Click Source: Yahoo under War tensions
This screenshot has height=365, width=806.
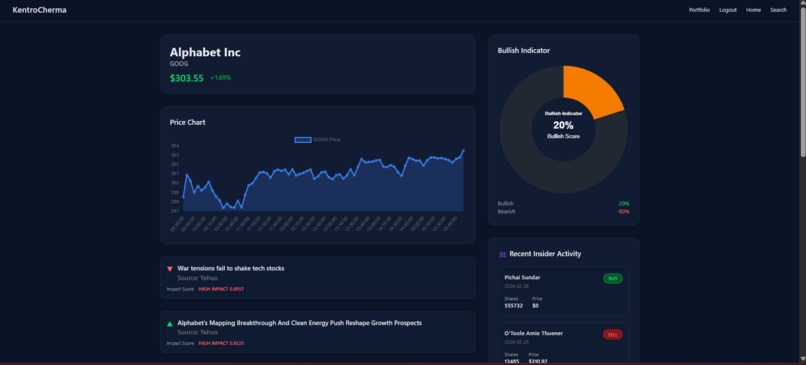(x=197, y=278)
